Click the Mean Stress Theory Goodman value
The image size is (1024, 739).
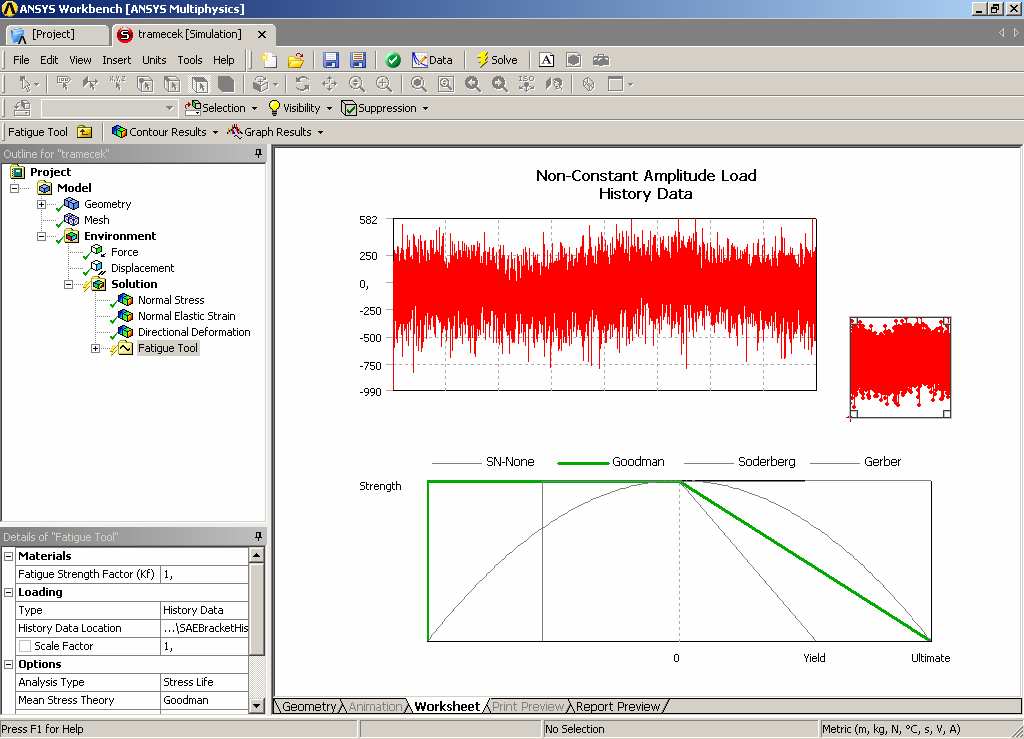[x=204, y=700]
